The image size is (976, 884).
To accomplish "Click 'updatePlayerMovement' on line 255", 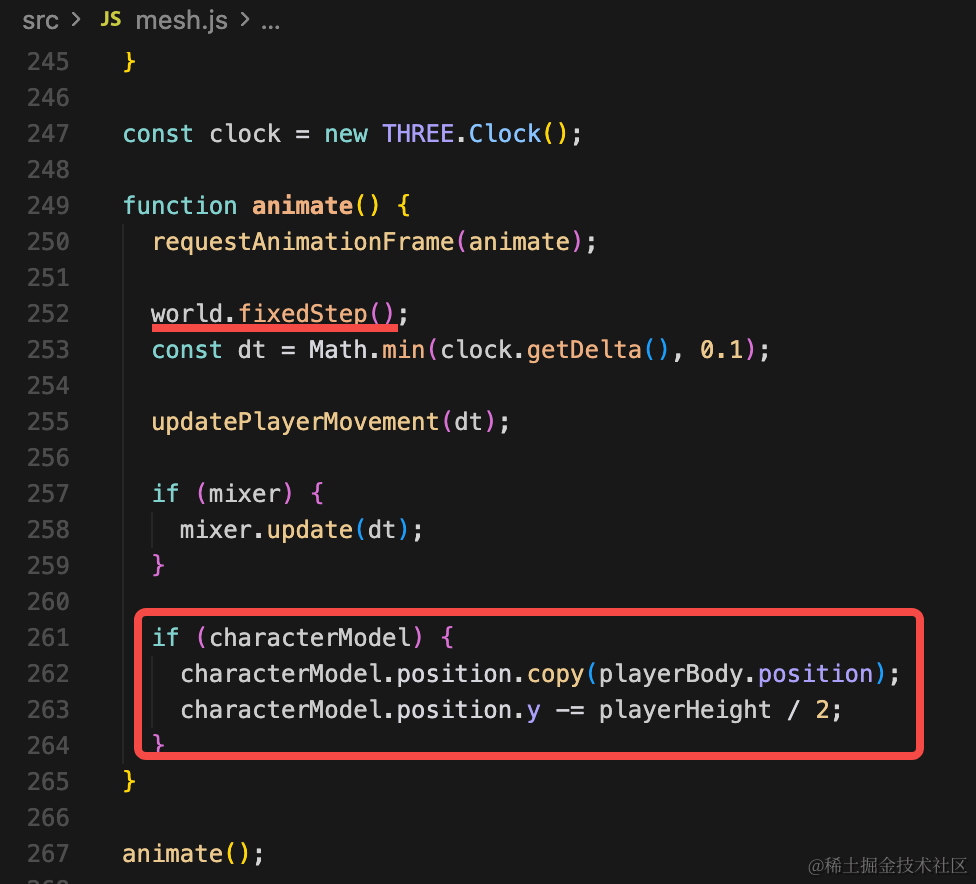I will [296, 422].
